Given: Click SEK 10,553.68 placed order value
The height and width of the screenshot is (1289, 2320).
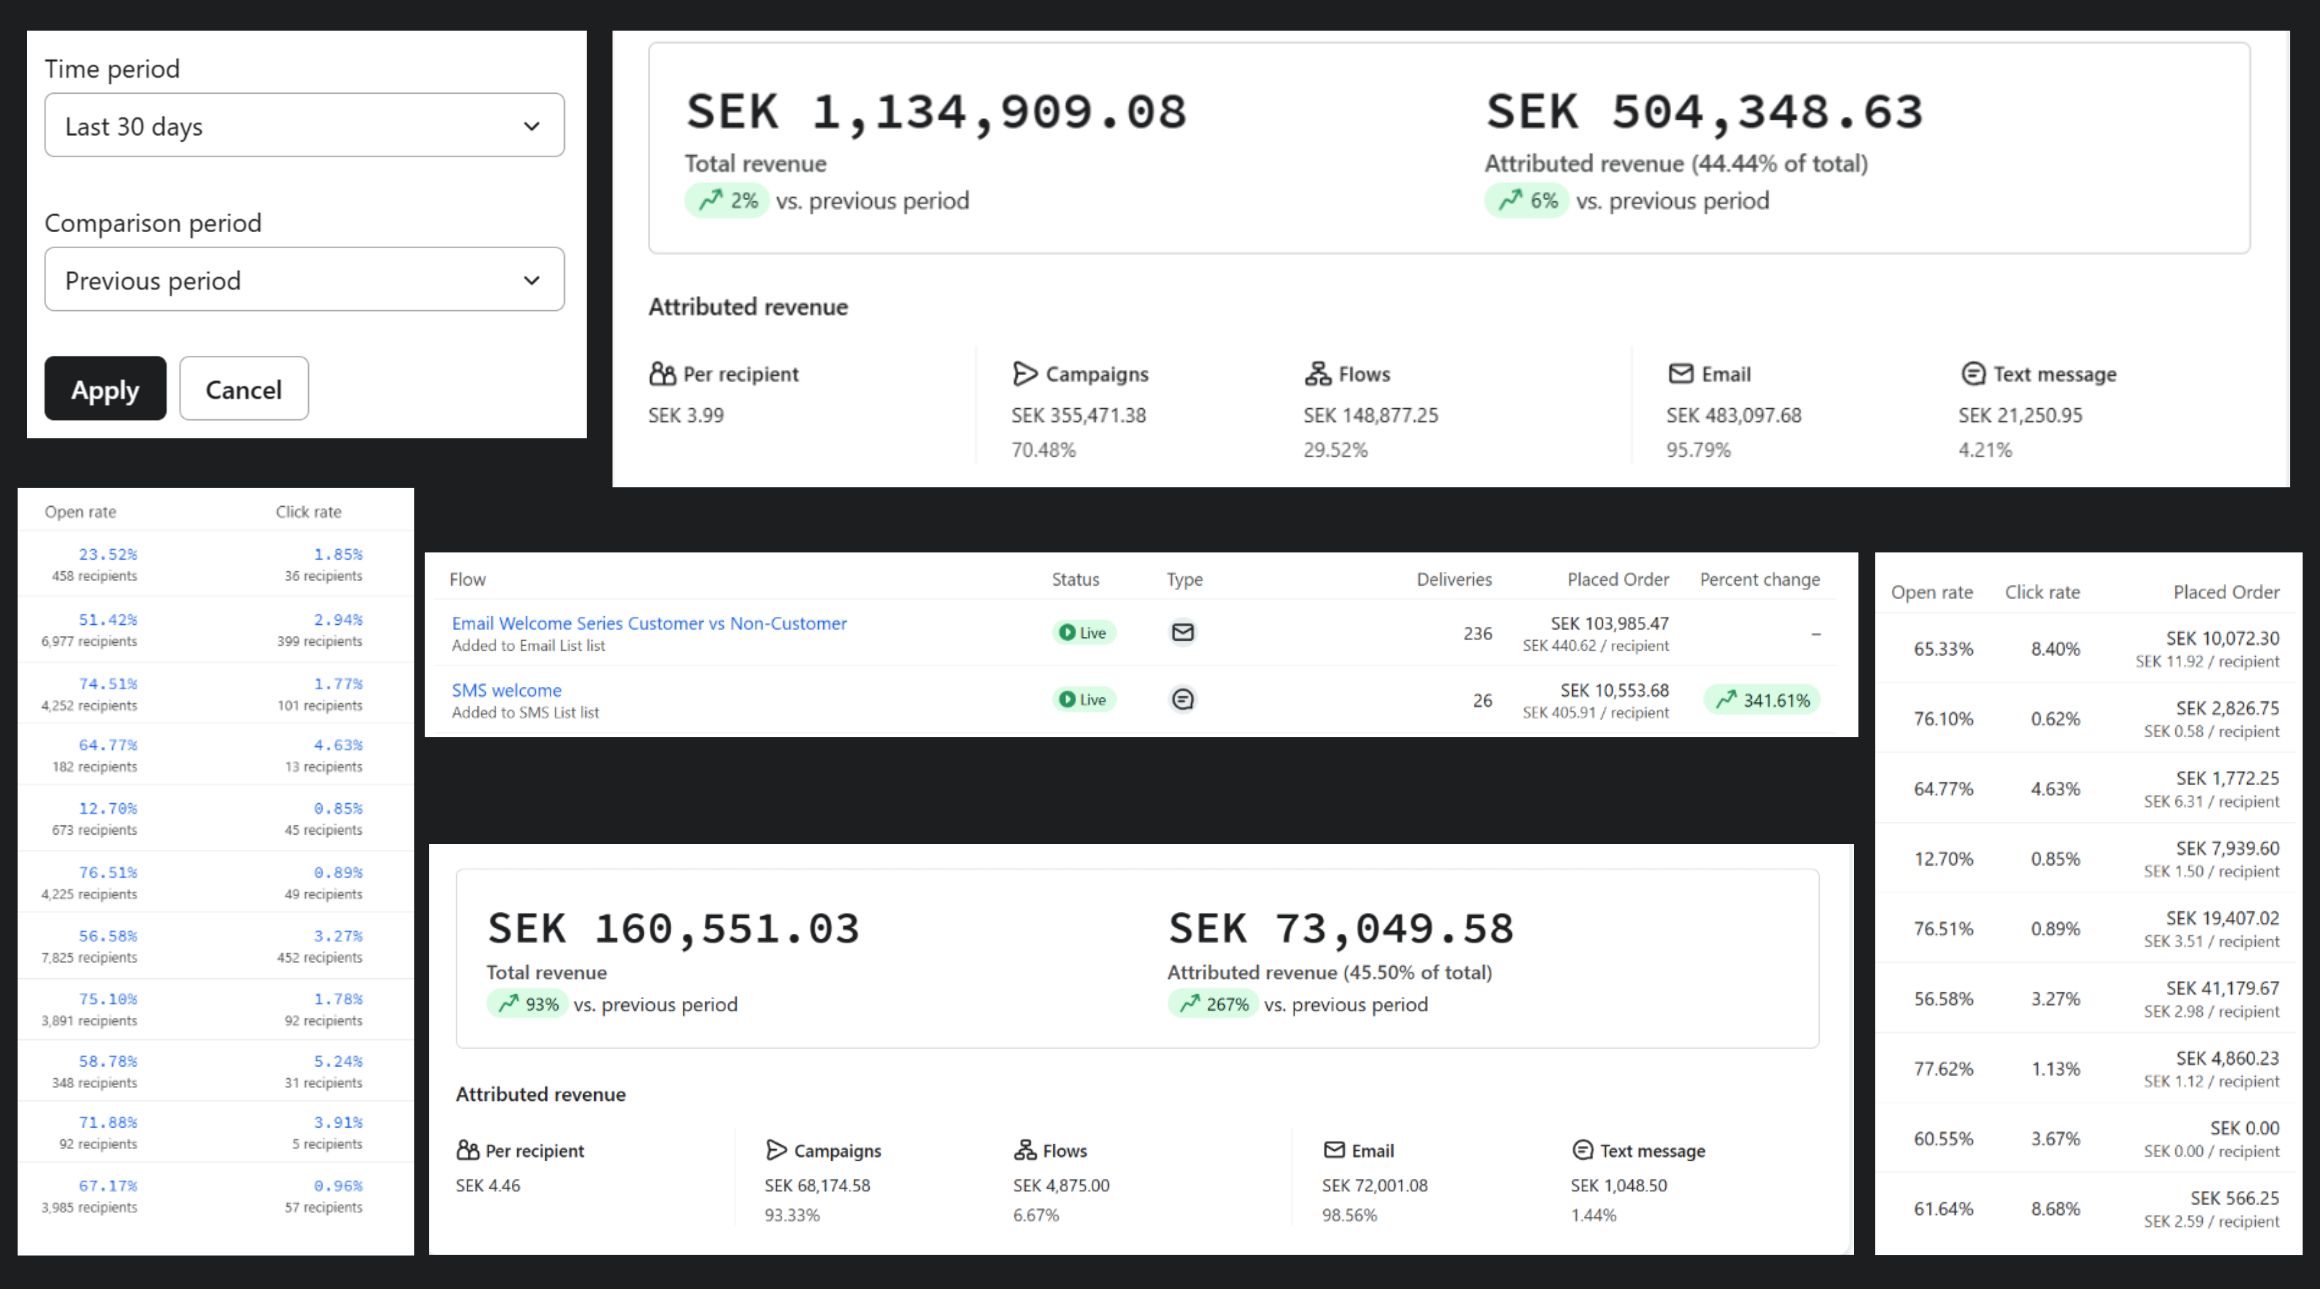Looking at the screenshot, I should [x=1614, y=690].
